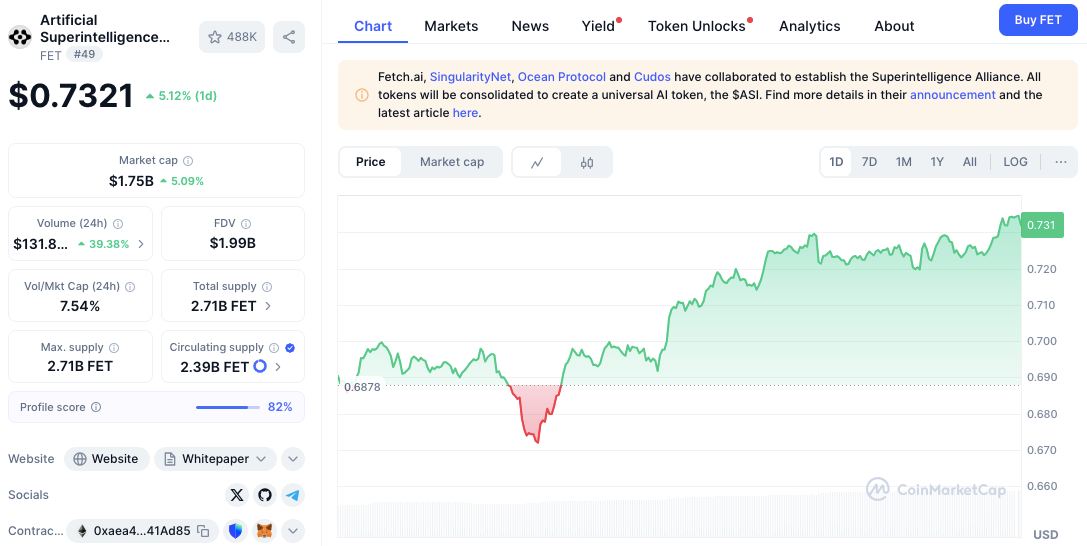
Task: Expand more website links chevron
Action: (293, 459)
